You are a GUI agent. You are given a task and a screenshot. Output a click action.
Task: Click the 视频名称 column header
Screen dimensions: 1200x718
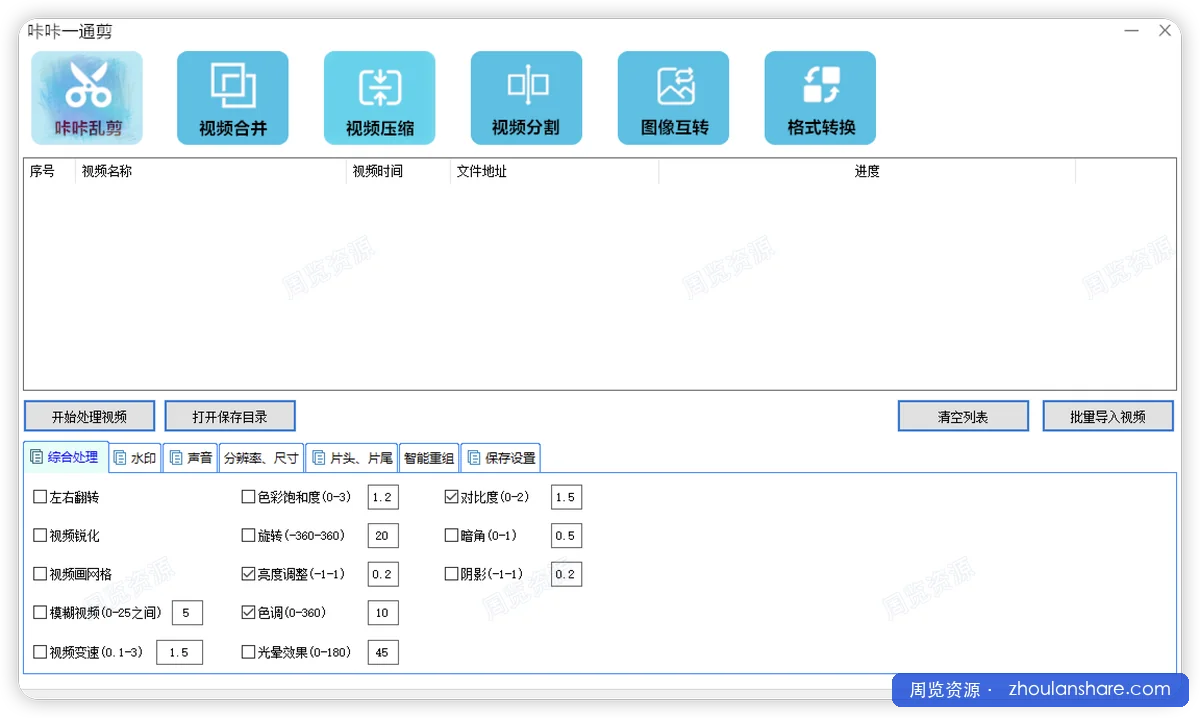211,171
